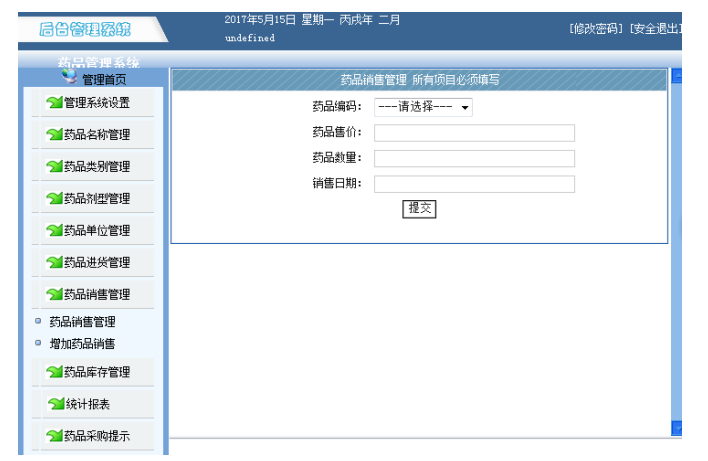Image resolution: width=708 pixels, height=461 pixels.
Task: Click the green arrow icon beside 药品单位管理
Action: click(x=54, y=230)
